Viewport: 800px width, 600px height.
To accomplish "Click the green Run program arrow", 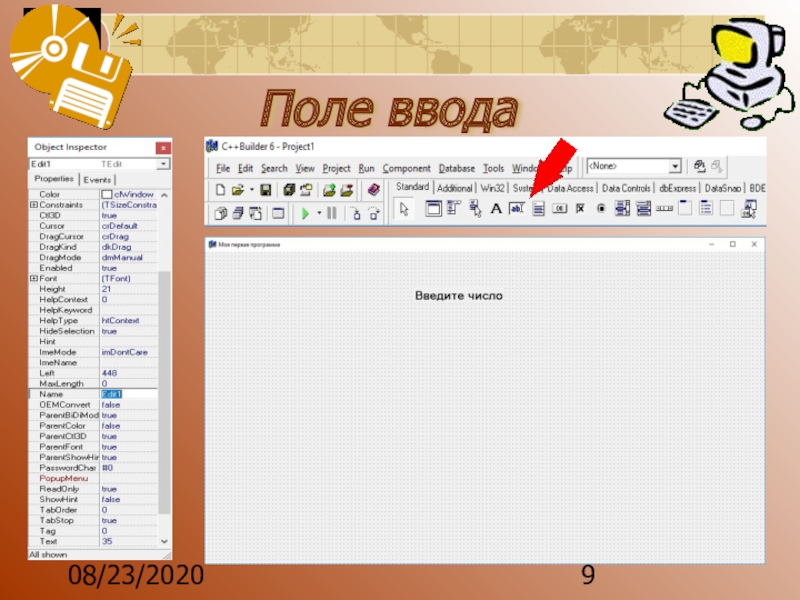I will [305, 213].
